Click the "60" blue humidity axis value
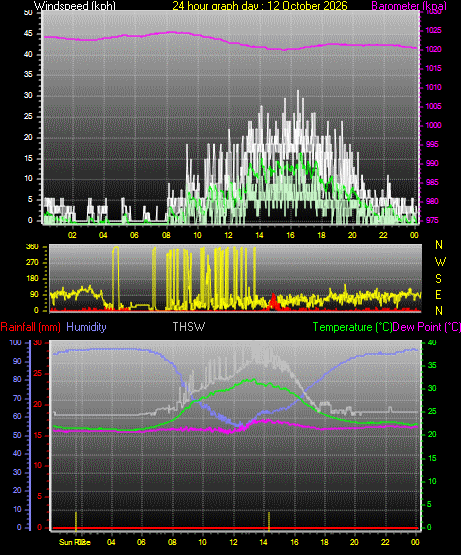Screen dimensions: 461x555 tap(17, 417)
